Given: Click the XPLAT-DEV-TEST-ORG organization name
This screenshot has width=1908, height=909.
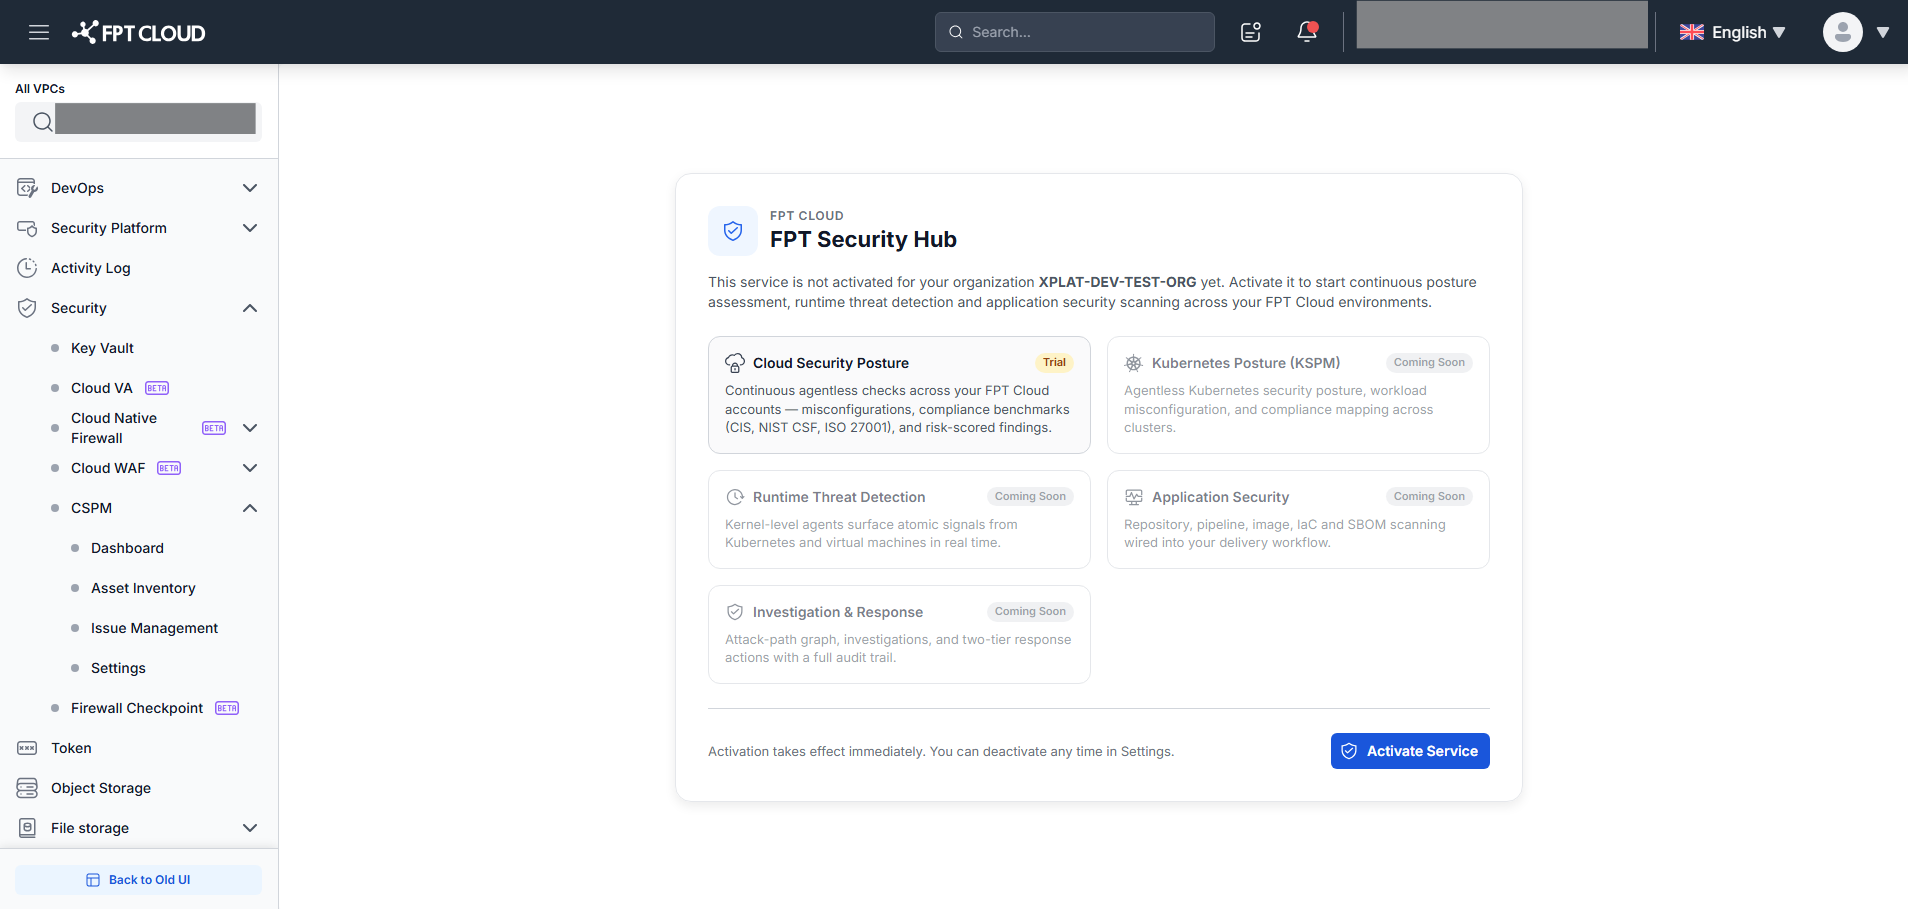Looking at the screenshot, I should (x=1117, y=282).
